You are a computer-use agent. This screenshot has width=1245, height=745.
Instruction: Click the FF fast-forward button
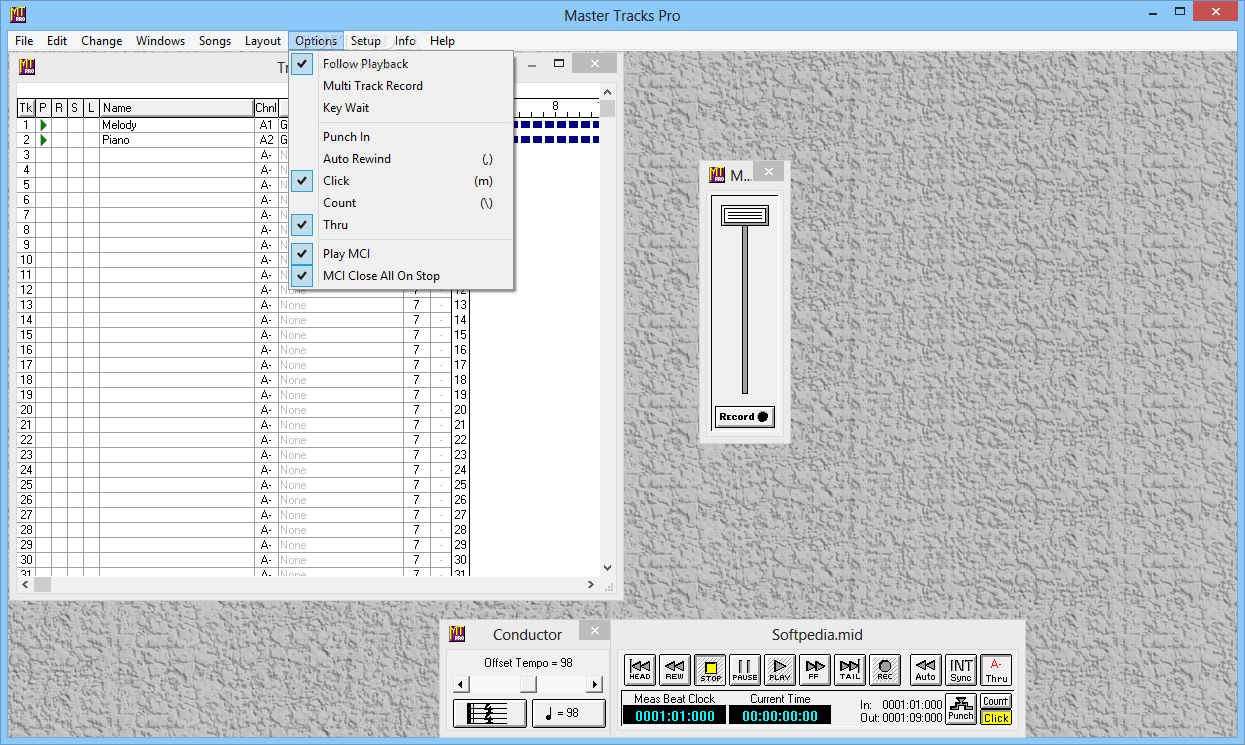815,670
